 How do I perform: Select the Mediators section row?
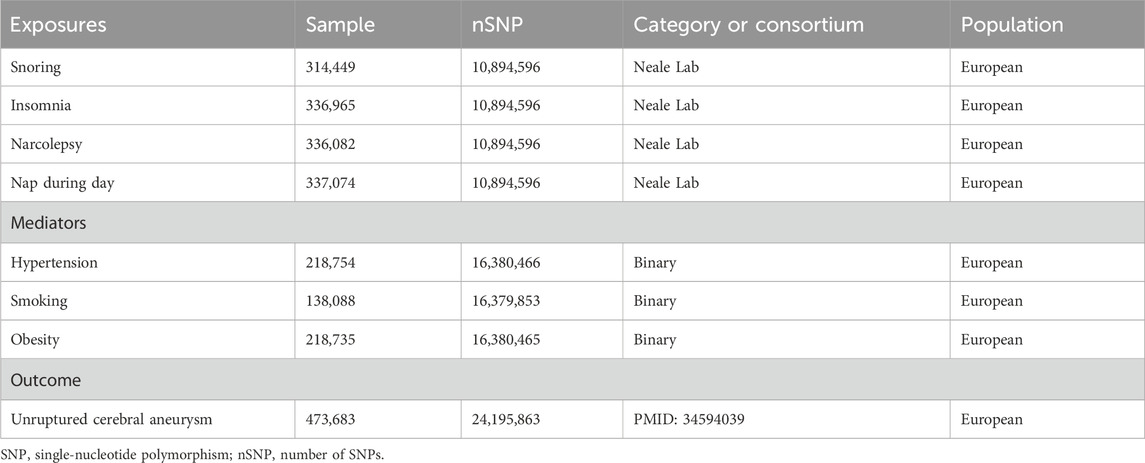click(x=572, y=221)
